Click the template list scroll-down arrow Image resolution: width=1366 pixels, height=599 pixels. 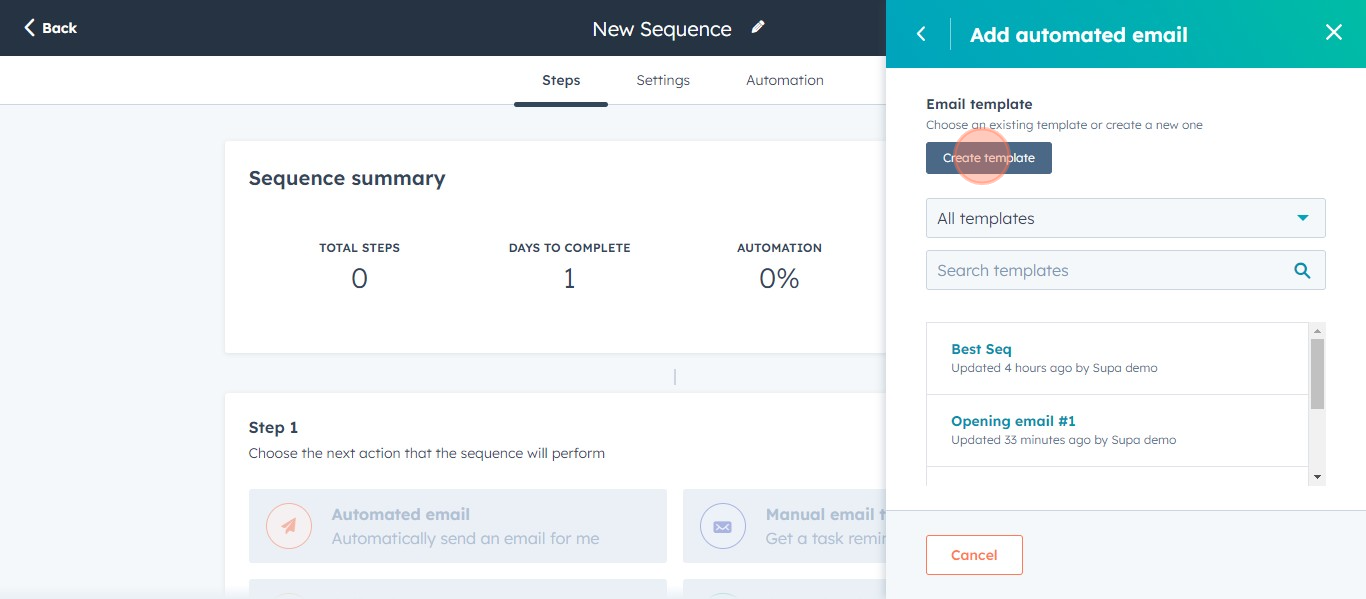pyautogui.click(x=1317, y=477)
